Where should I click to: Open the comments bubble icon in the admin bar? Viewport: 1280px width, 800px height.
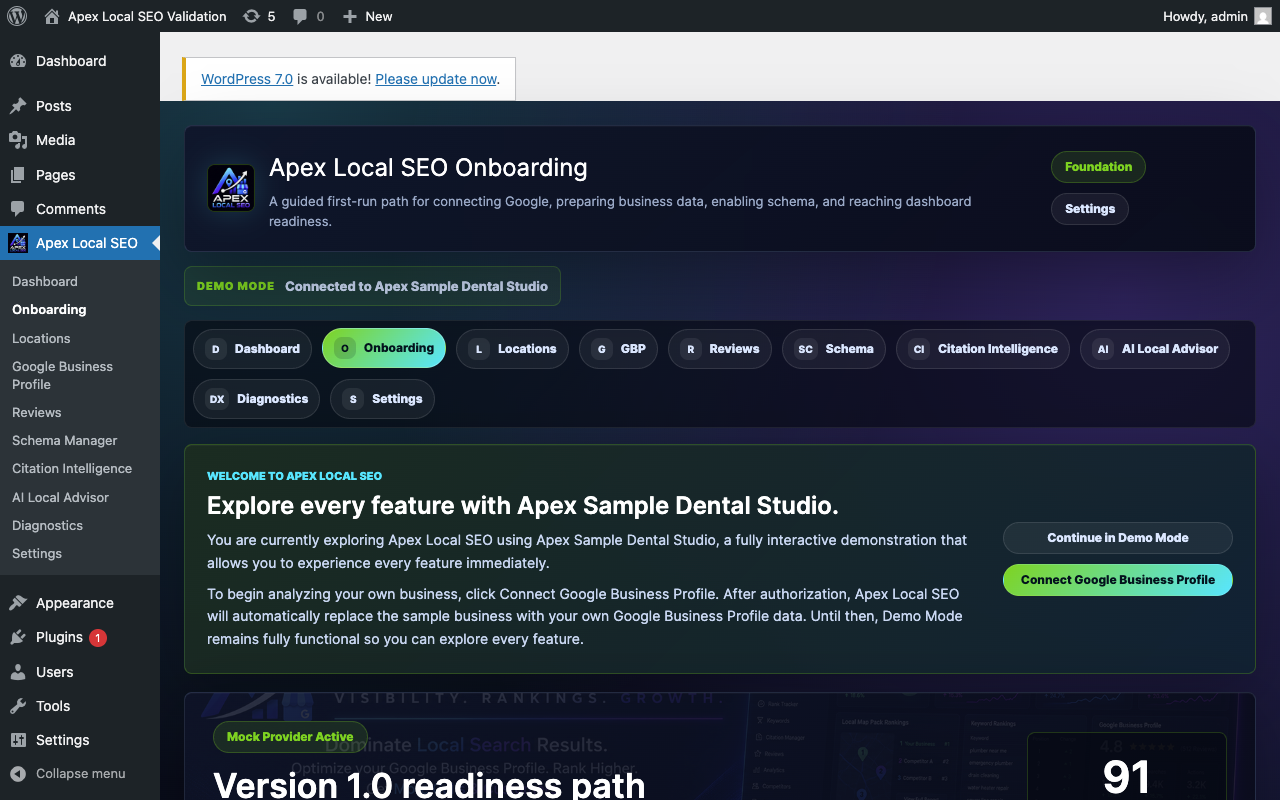click(300, 17)
